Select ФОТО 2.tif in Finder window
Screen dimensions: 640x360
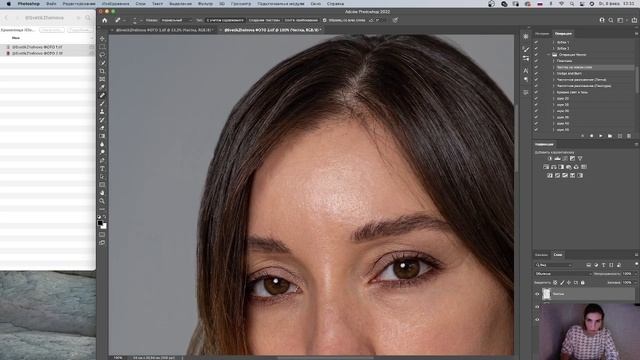(37, 53)
